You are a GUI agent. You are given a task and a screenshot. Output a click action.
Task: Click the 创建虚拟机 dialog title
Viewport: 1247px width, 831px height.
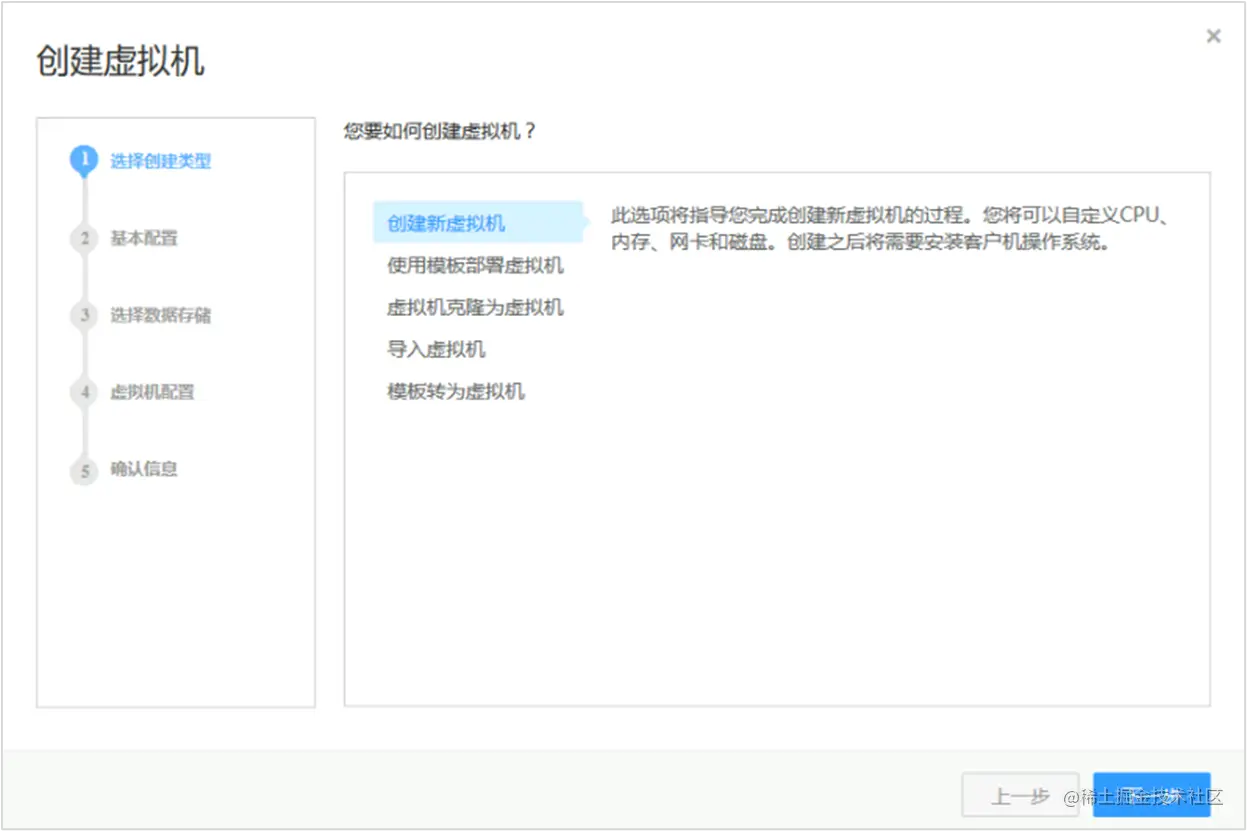tap(120, 61)
